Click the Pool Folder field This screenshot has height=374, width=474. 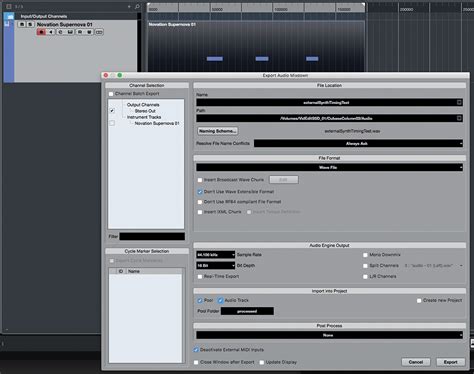[247, 311]
